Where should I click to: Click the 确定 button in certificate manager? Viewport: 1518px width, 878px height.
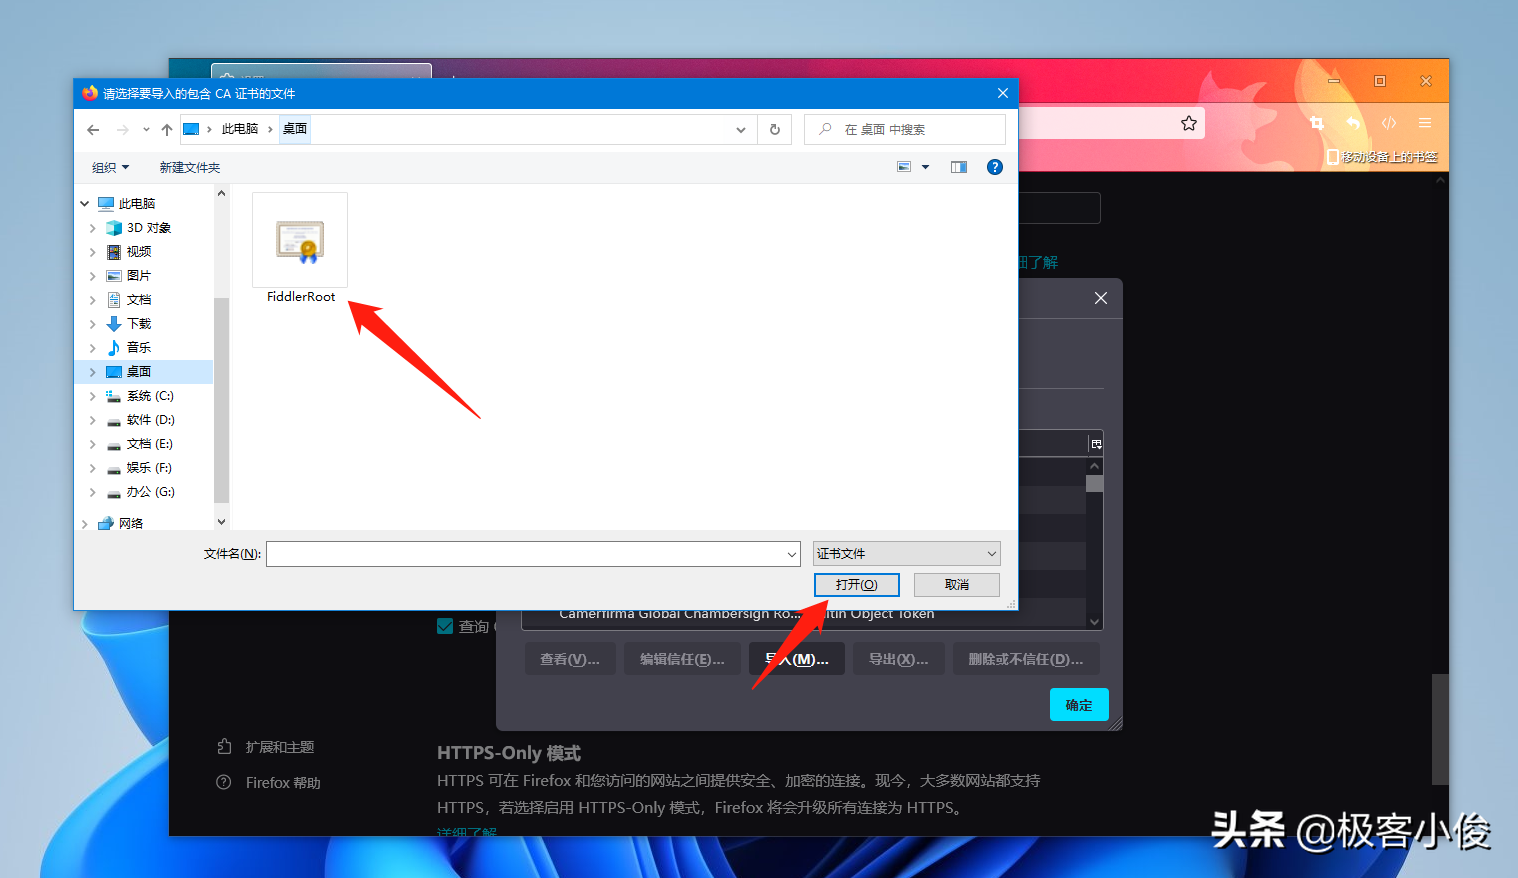pyautogui.click(x=1079, y=705)
